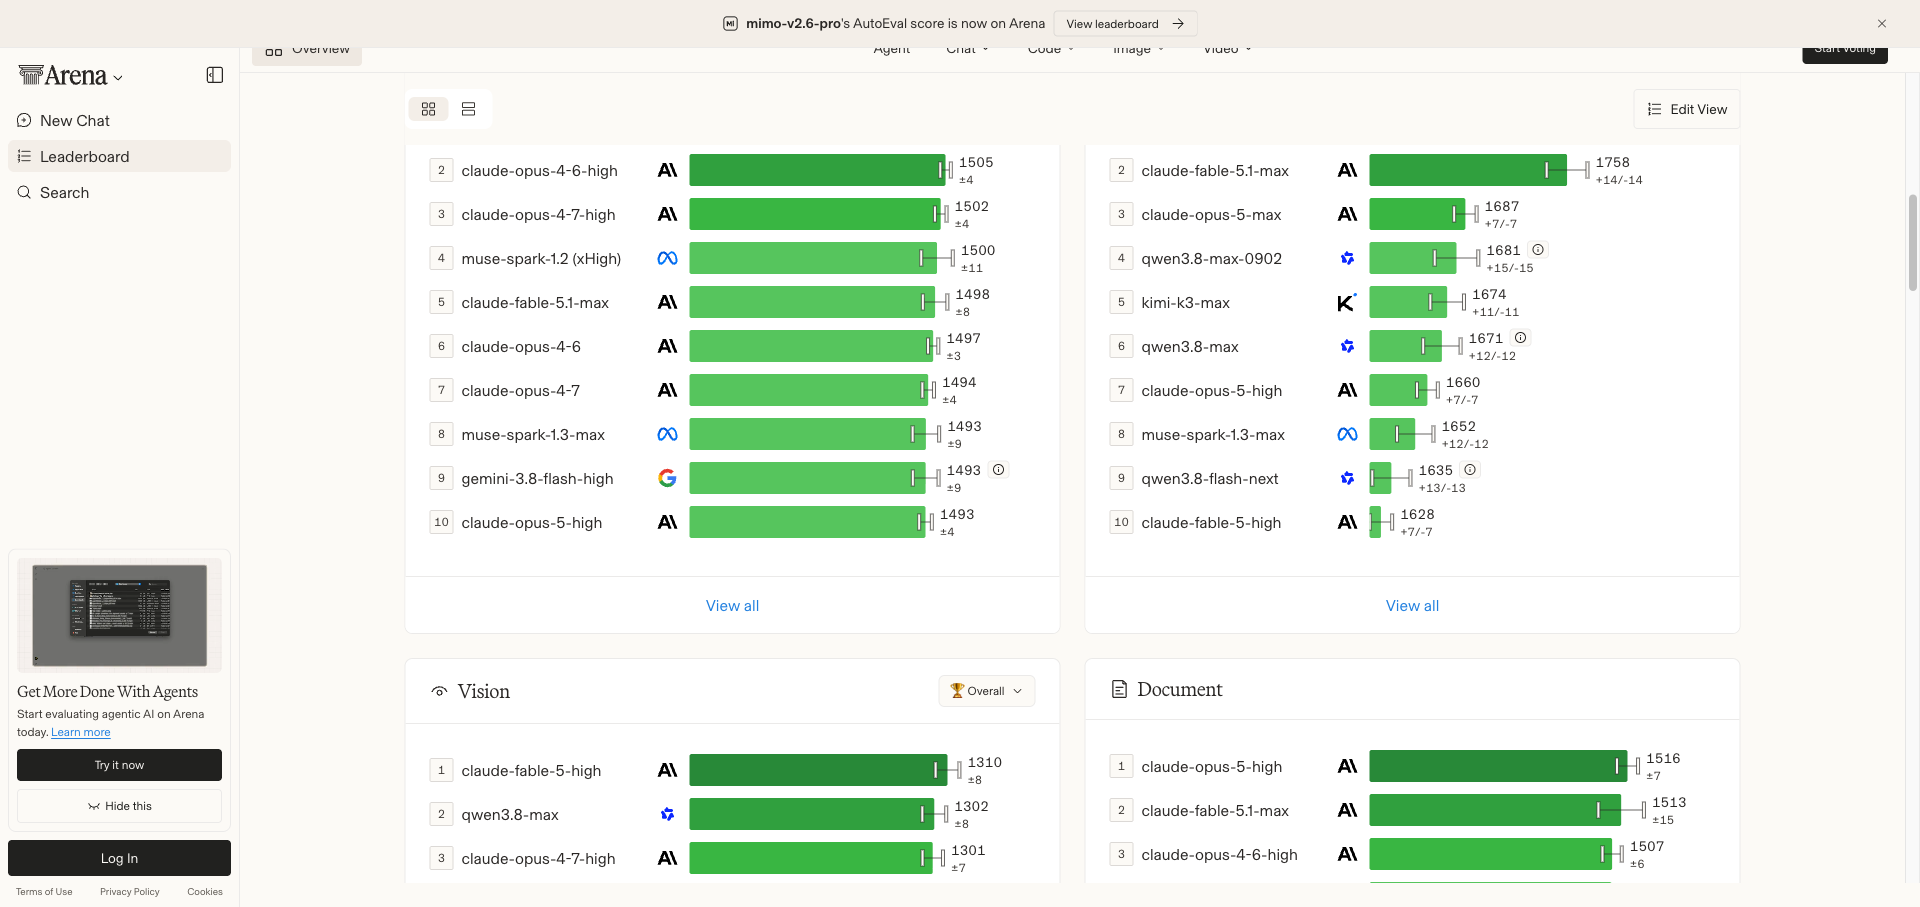
Task: Open the Terms of Use link
Action: [44, 892]
